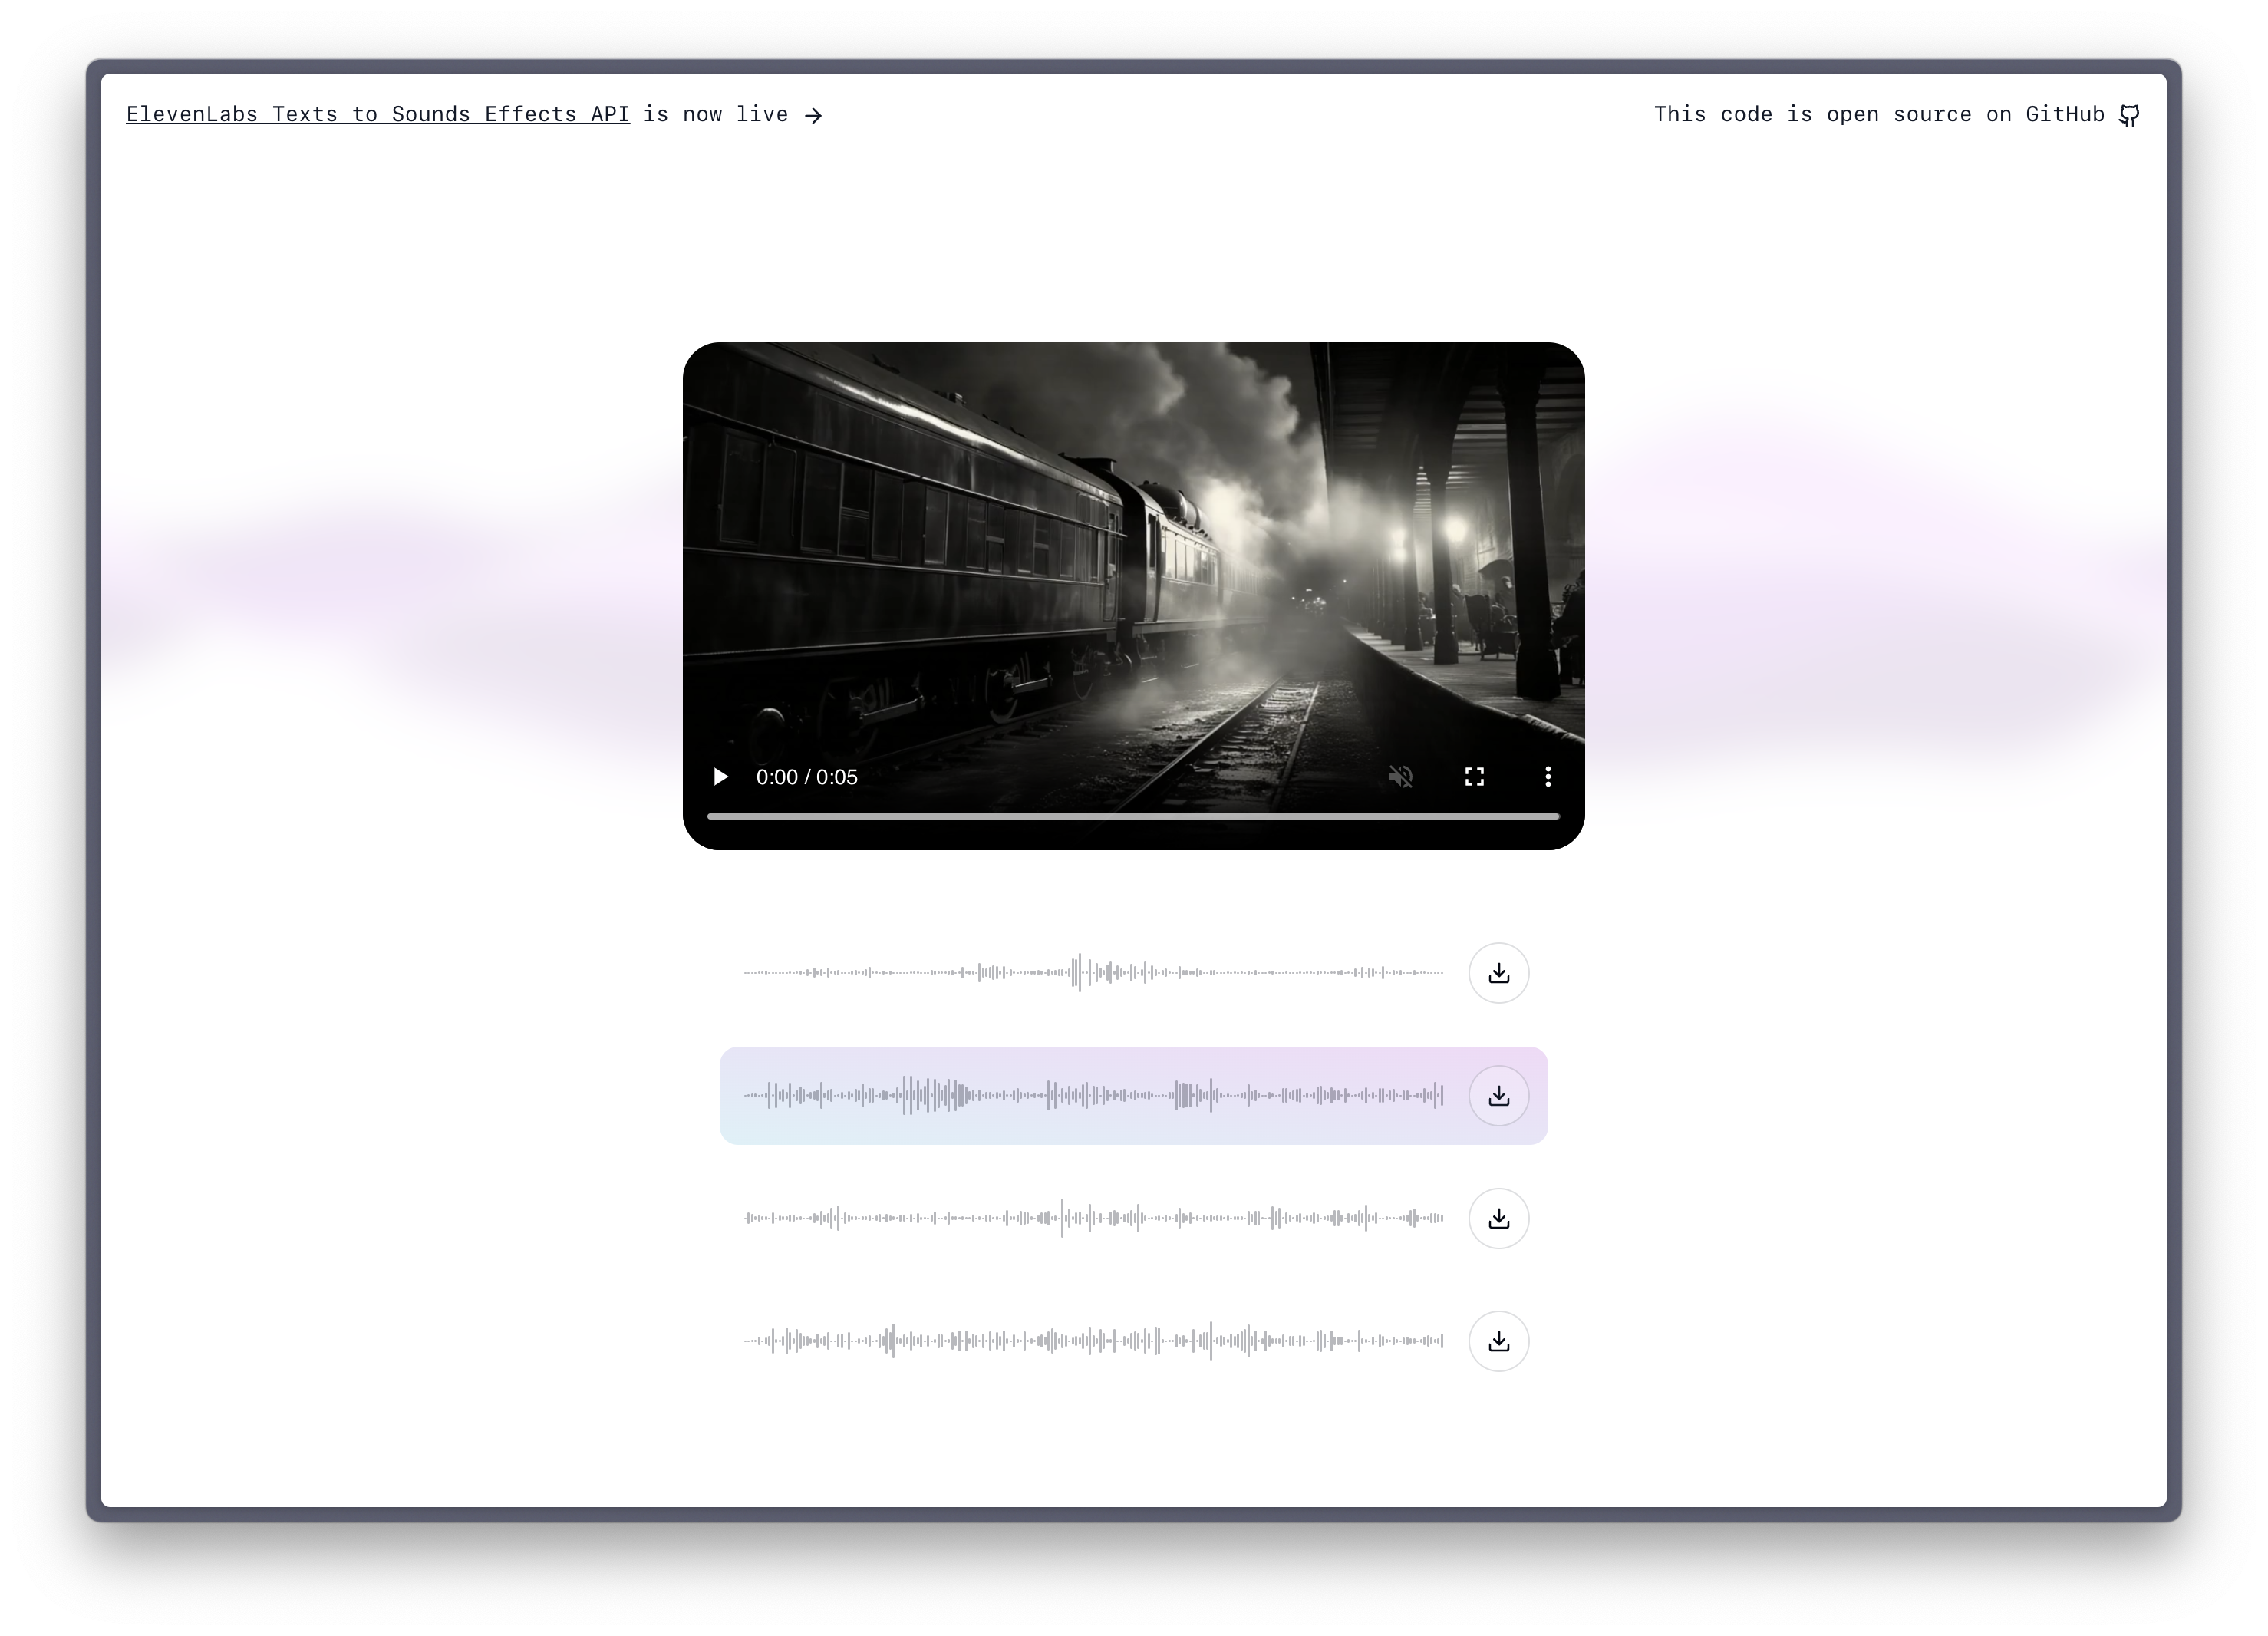
Task: Unmute the video audio
Action: click(x=1400, y=777)
